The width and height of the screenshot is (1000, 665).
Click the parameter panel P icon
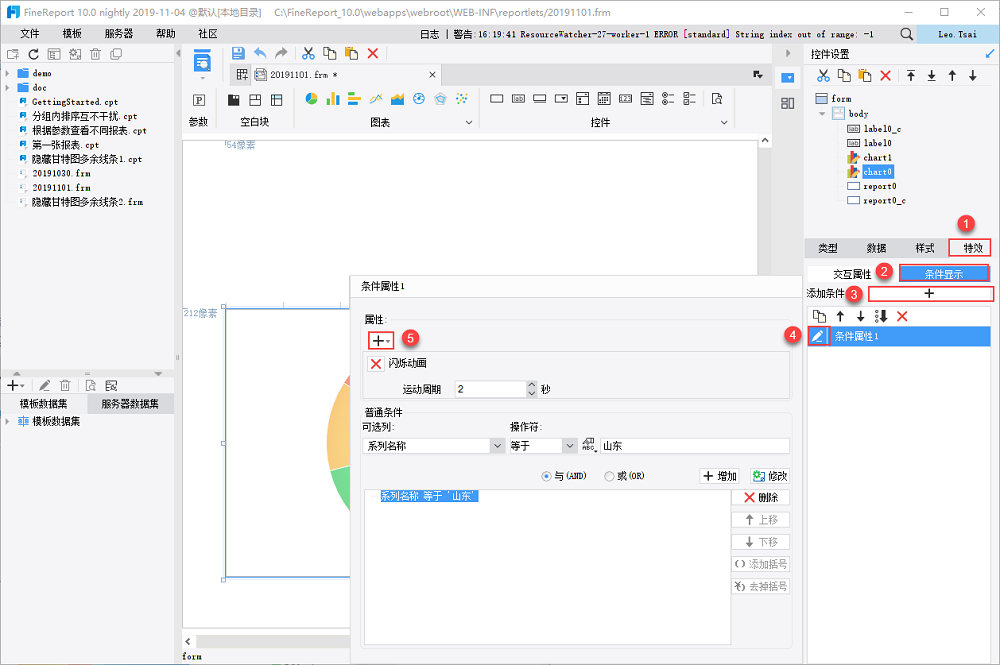(x=199, y=99)
